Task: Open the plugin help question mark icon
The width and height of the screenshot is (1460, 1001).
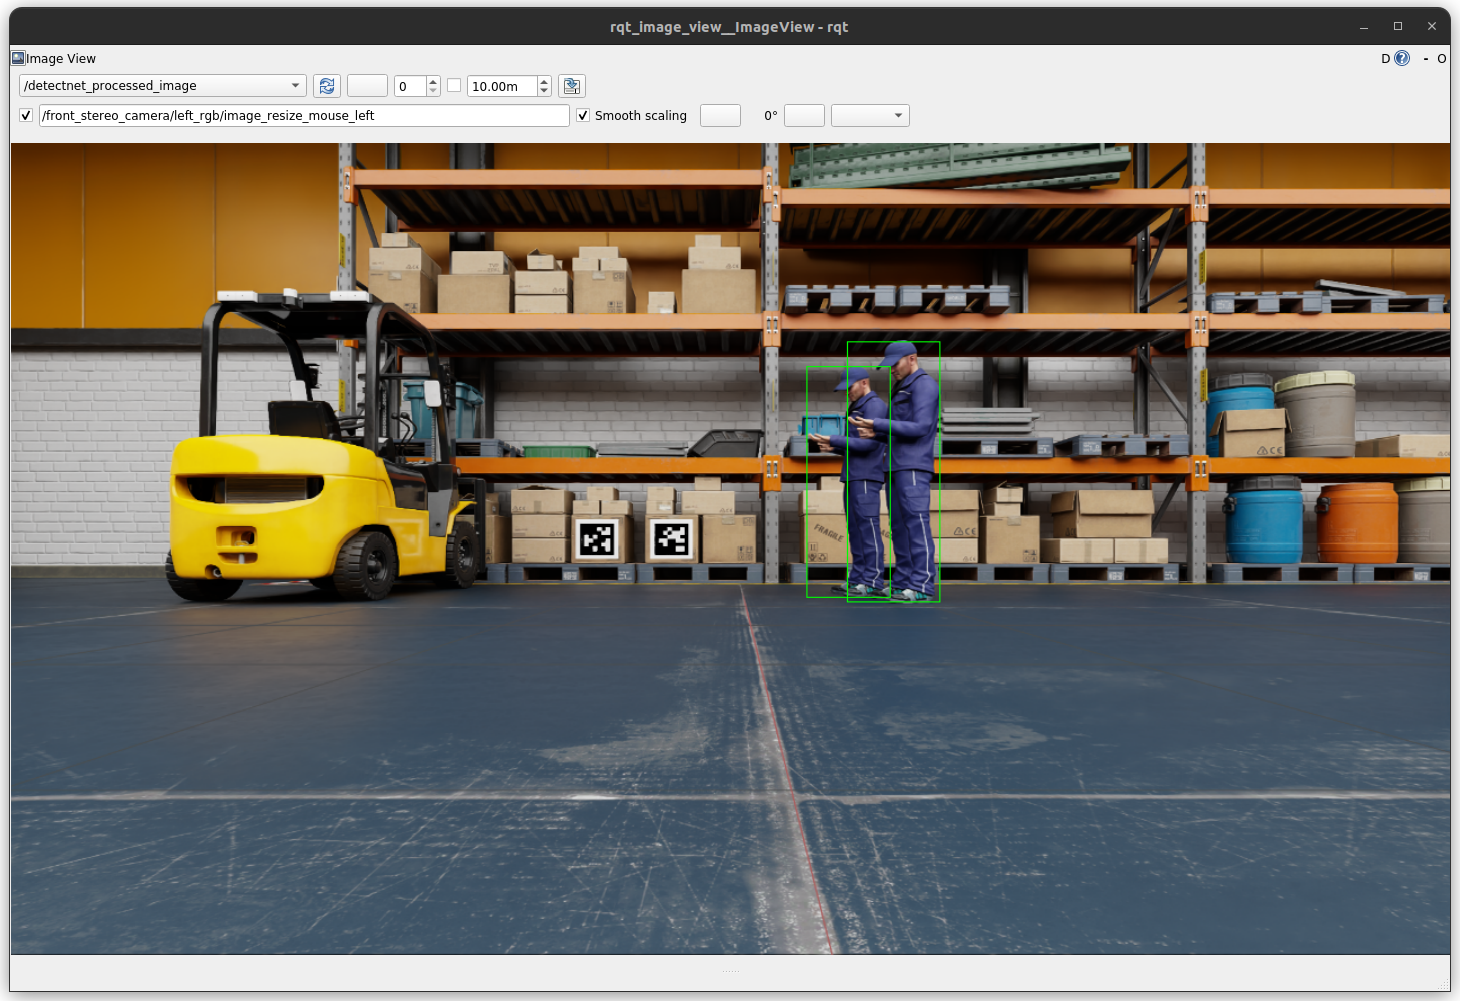Action: coord(1402,59)
